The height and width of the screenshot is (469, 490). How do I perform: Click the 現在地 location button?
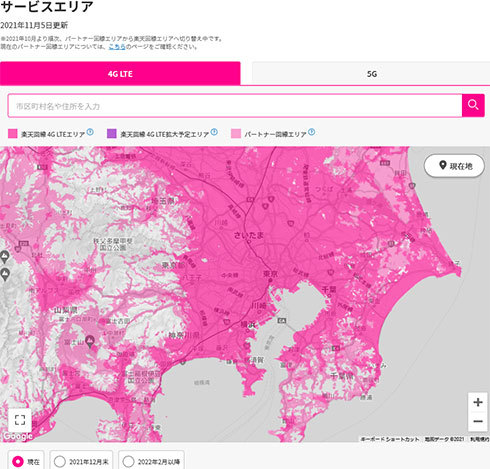(454, 166)
